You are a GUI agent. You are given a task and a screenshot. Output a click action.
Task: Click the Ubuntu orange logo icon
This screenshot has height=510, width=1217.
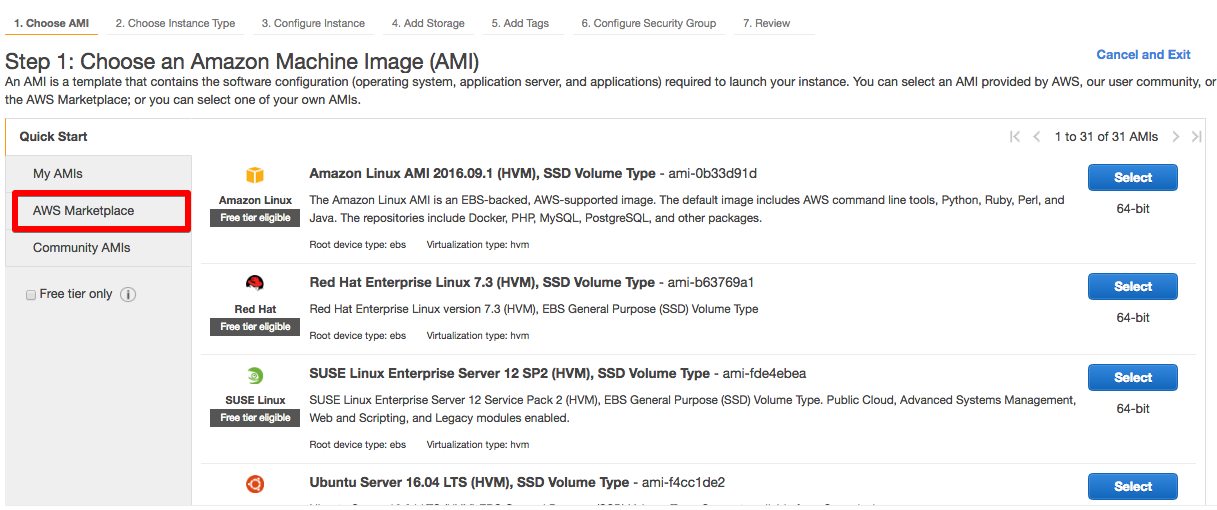pyautogui.click(x=255, y=484)
